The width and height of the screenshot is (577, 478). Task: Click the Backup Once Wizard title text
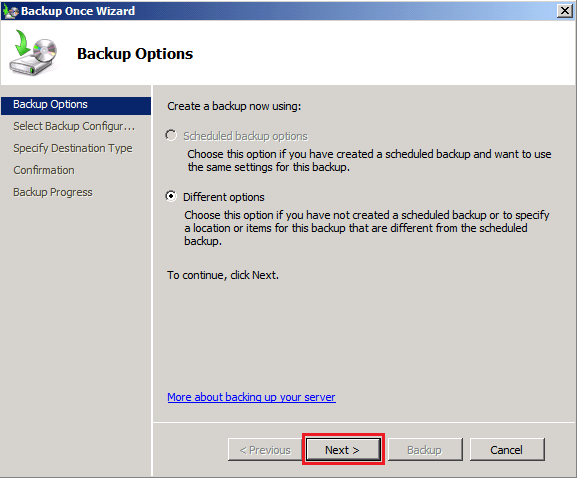tap(78, 11)
